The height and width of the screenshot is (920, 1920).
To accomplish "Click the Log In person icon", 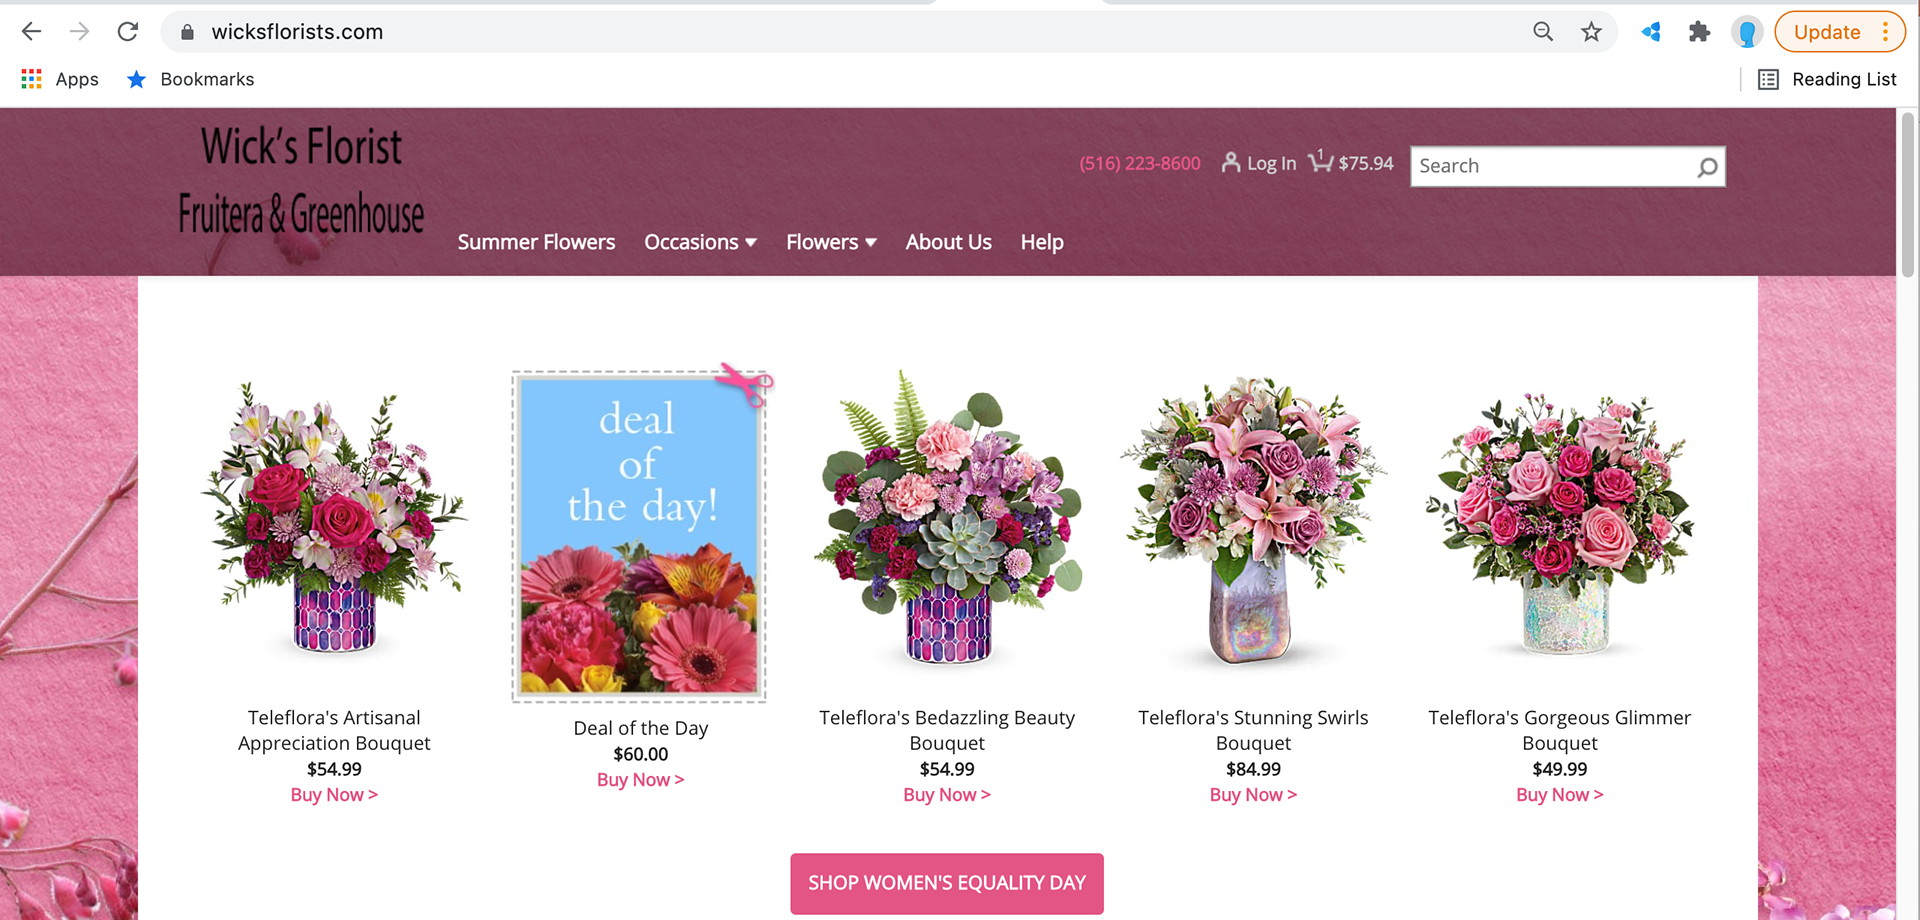I will (x=1230, y=162).
